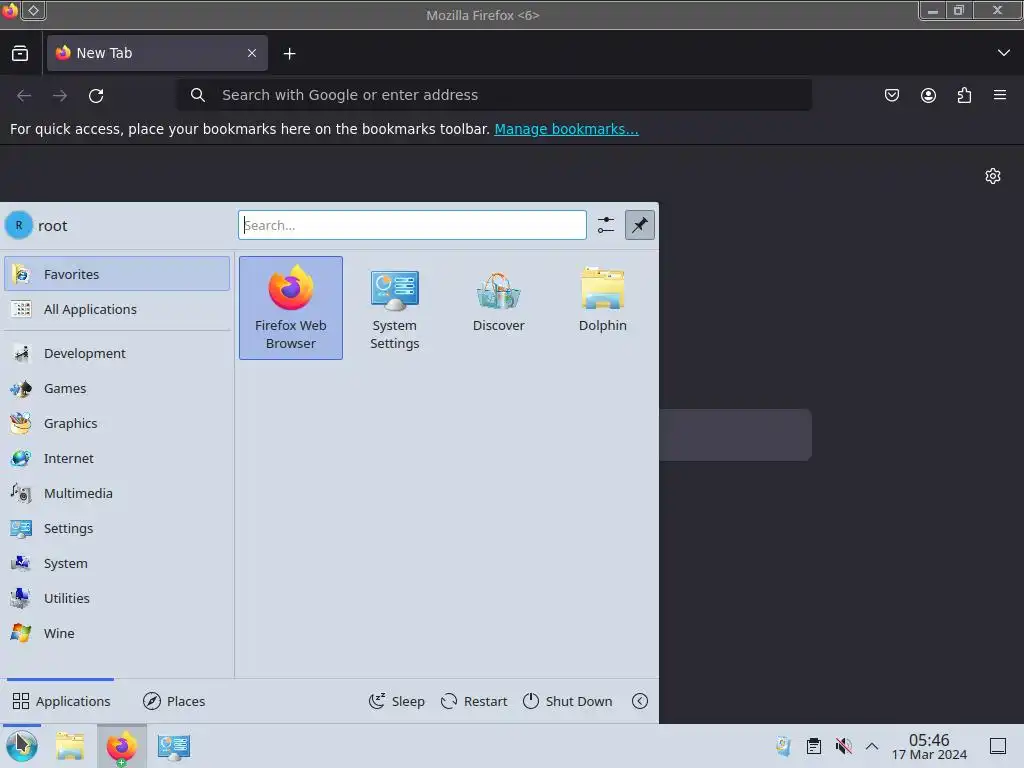Select the New Tab browser tab
Viewport: 1024px width, 768px height.
tap(157, 53)
